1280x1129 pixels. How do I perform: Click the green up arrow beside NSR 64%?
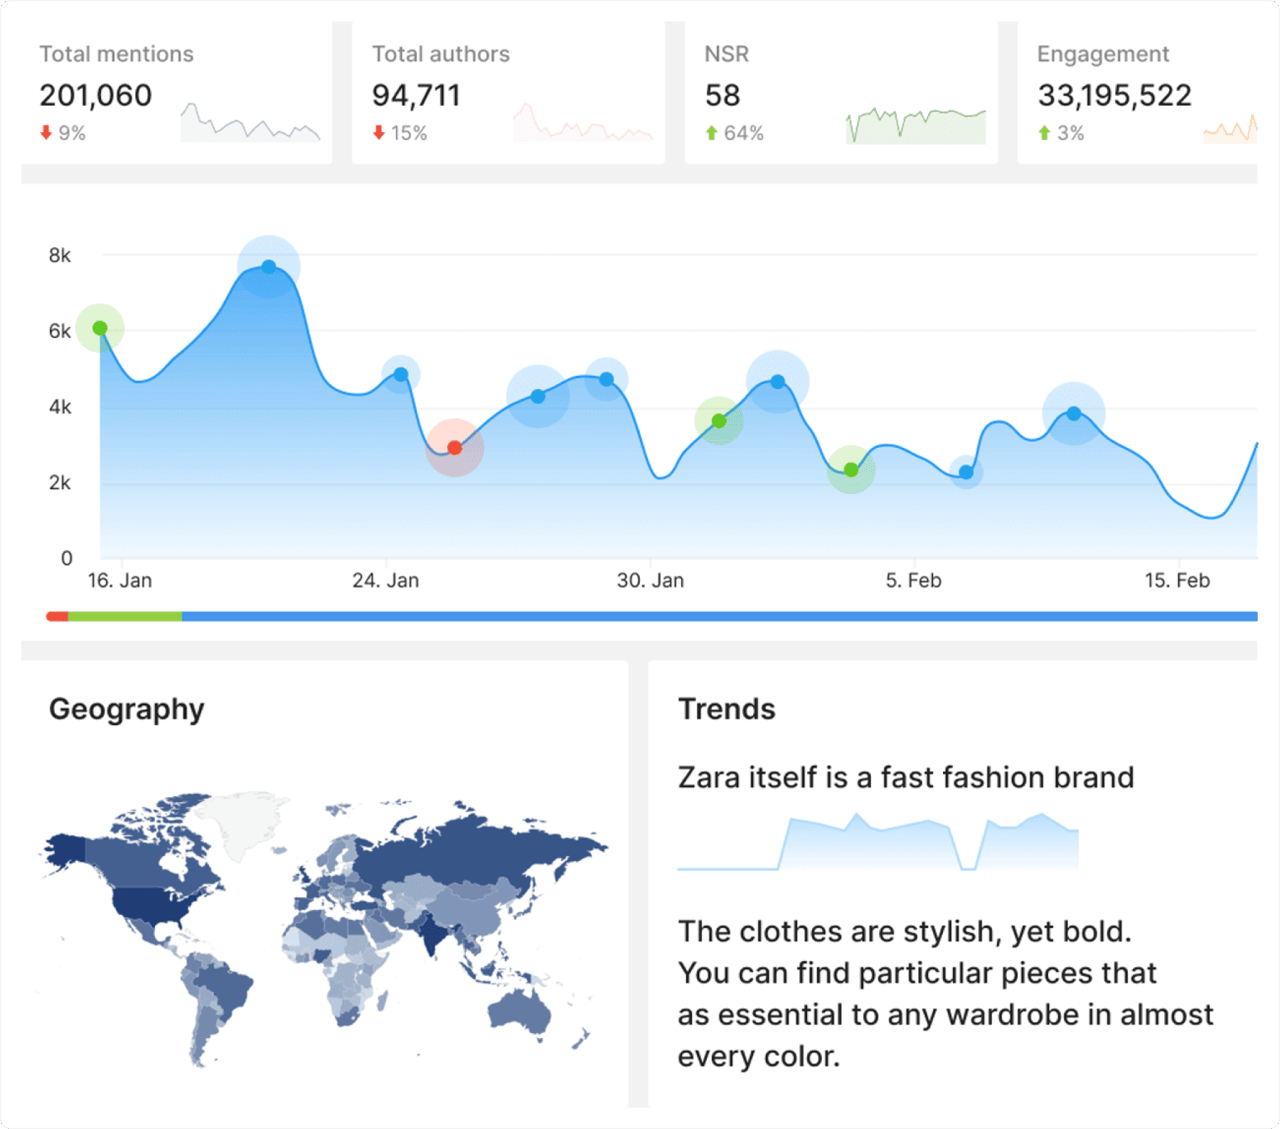[x=711, y=132]
